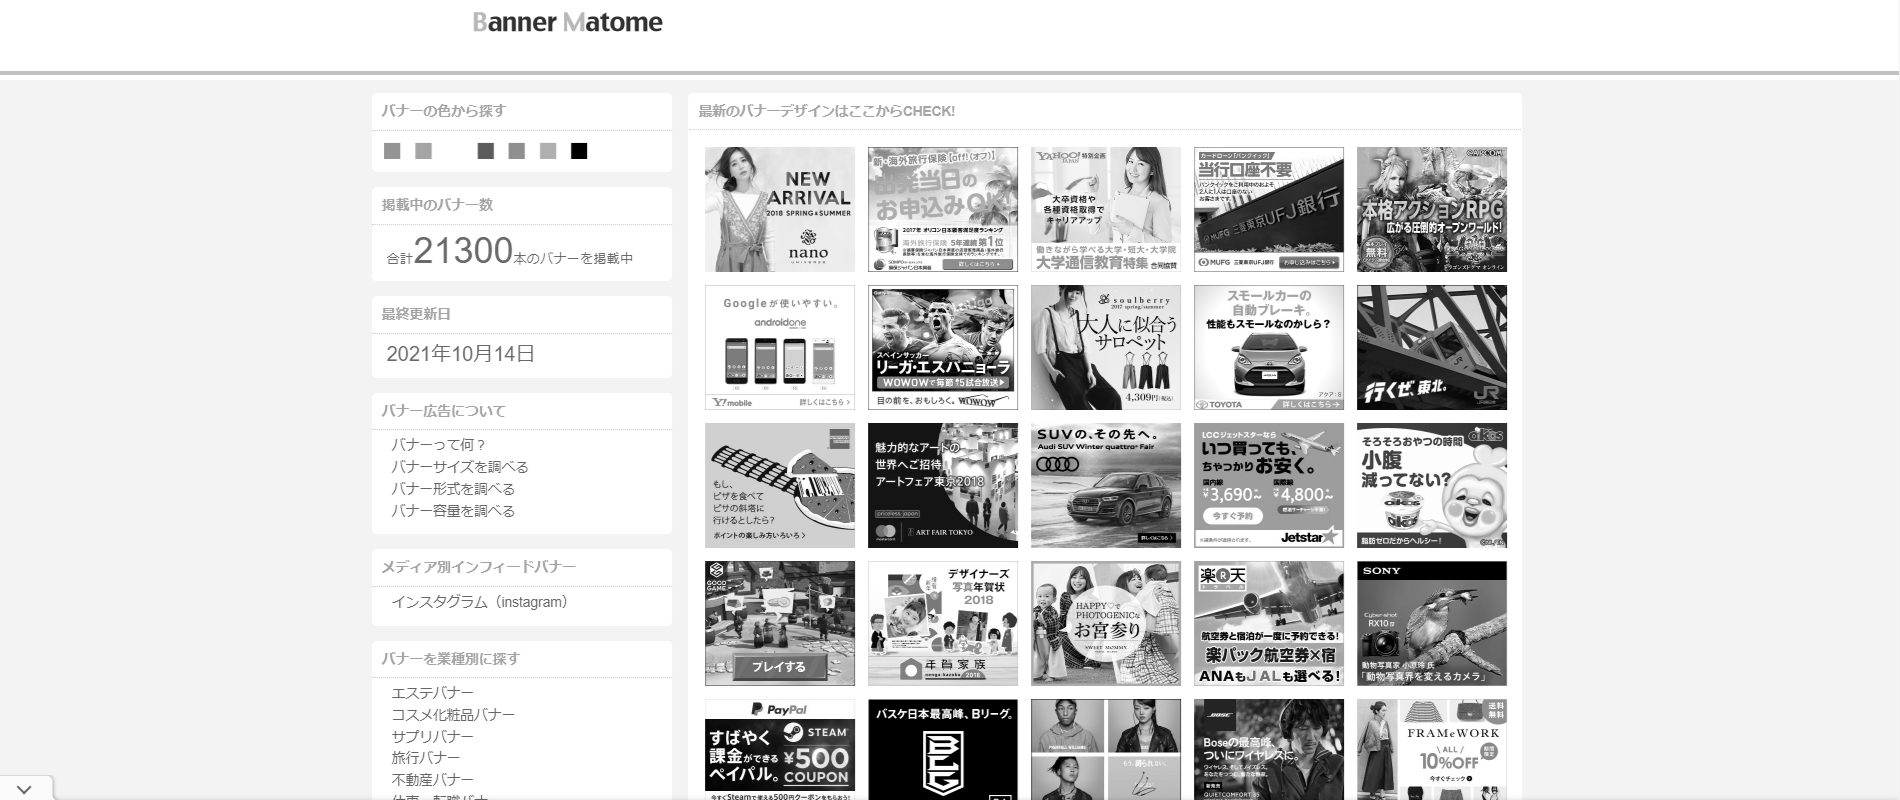Open the バナーサイズを調べる link
This screenshot has height=800, width=1900.
(x=459, y=467)
